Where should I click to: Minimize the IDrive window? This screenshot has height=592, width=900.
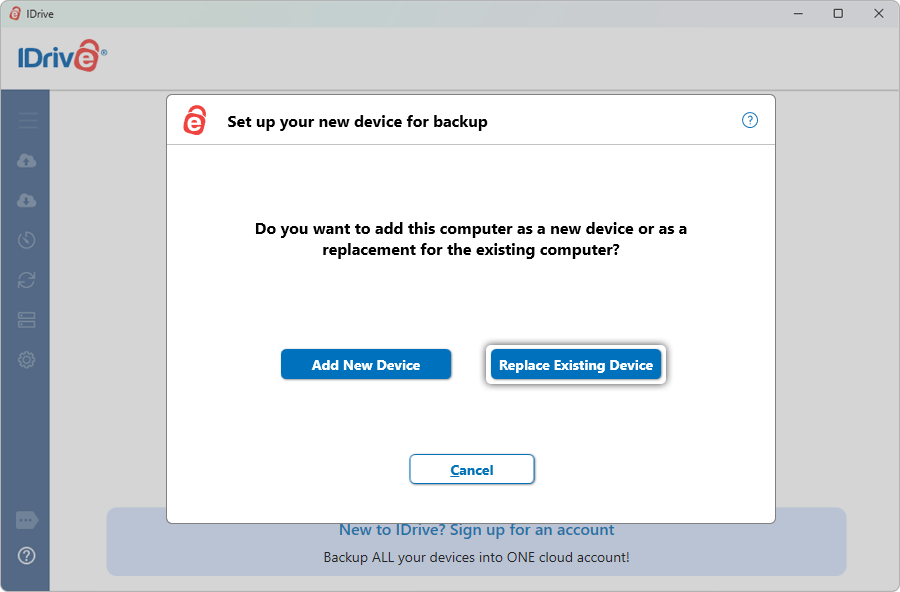point(799,13)
